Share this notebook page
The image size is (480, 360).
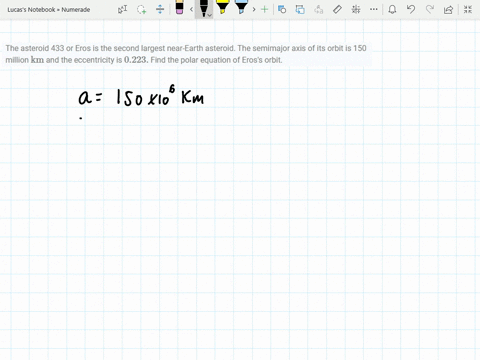[449, 9]
